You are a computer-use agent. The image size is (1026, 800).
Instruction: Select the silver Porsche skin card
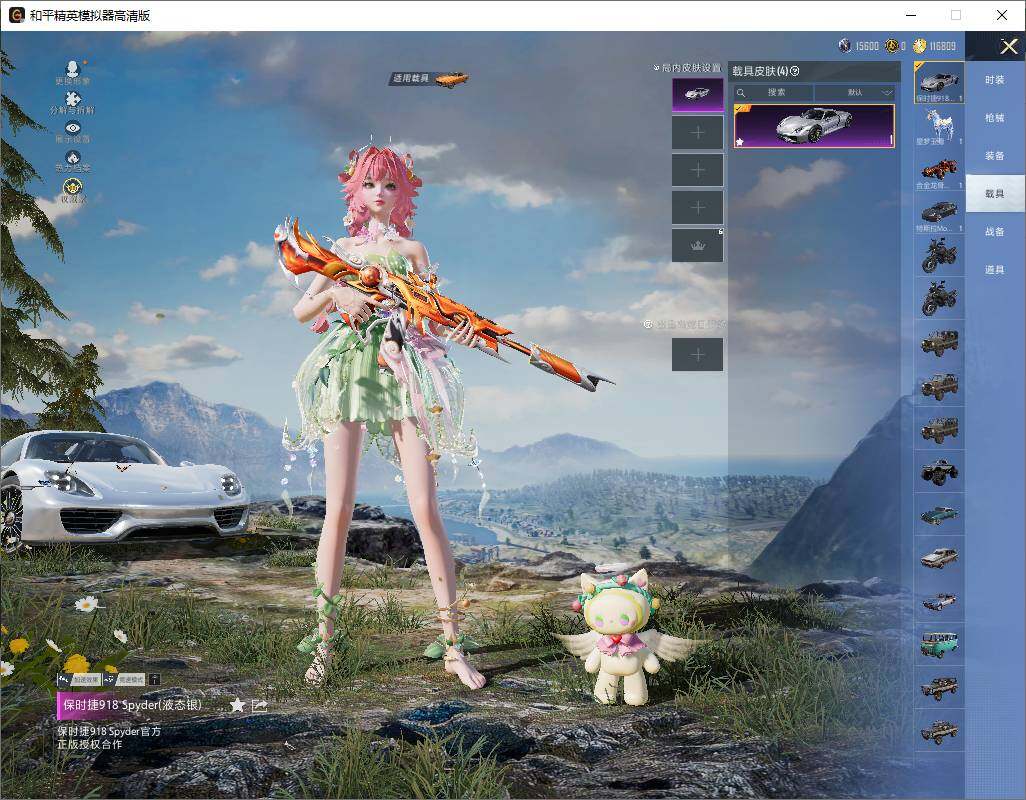pyautogui.click(x=814, y=126)
